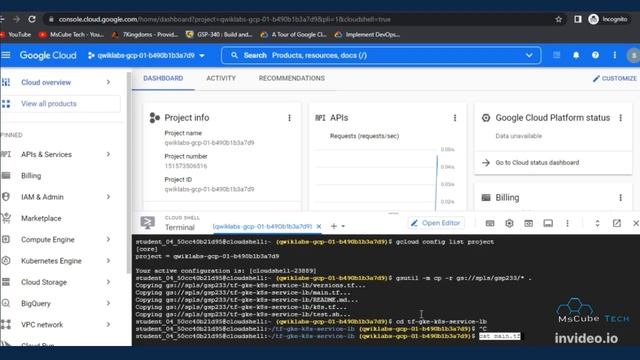Viewport: 640px width, 360px height.
Task: Open the Incognito profile indicator
Action: (608, 19)
